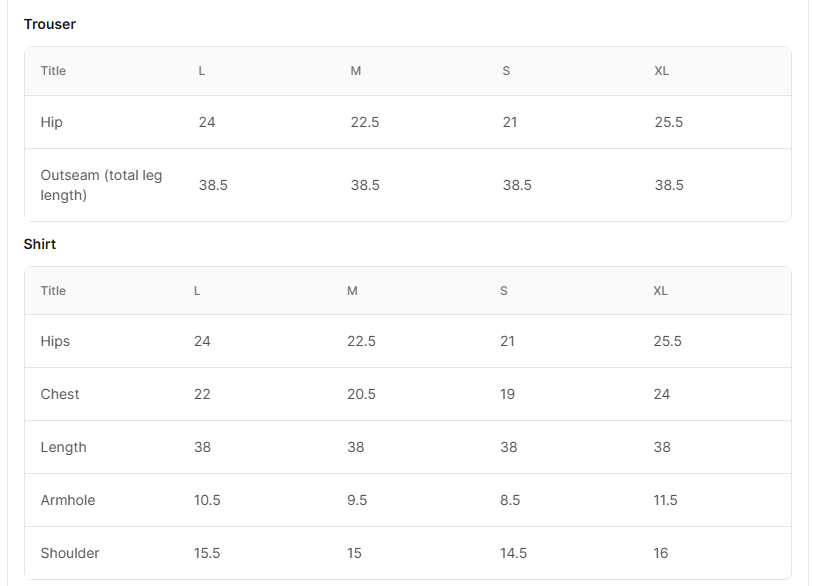Select Outseam value 38.5 under S
The width and height of the screenshot is (814, 586).
(517, 185)
